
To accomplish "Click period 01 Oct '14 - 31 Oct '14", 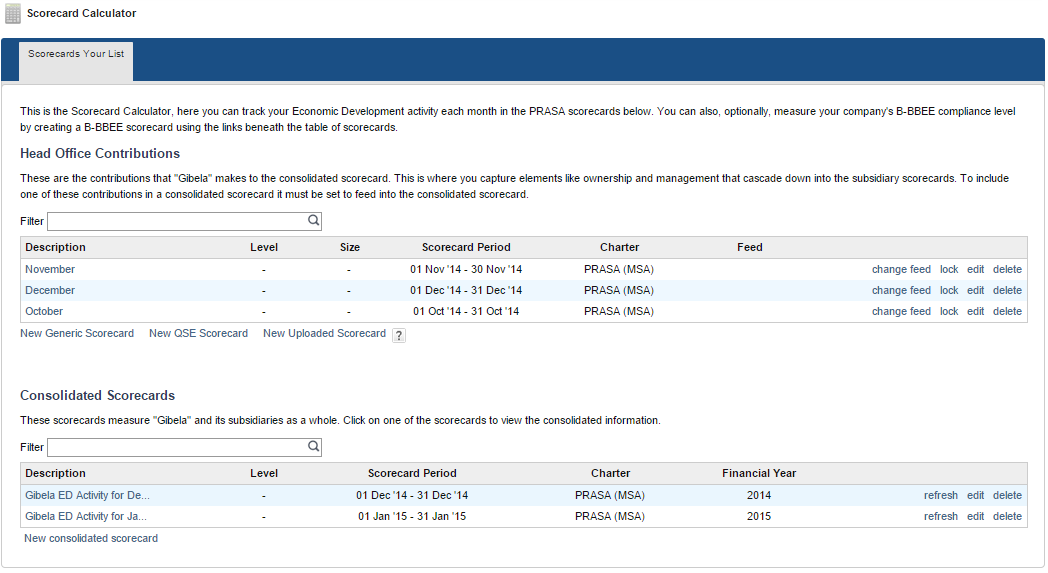I will 466,312.
